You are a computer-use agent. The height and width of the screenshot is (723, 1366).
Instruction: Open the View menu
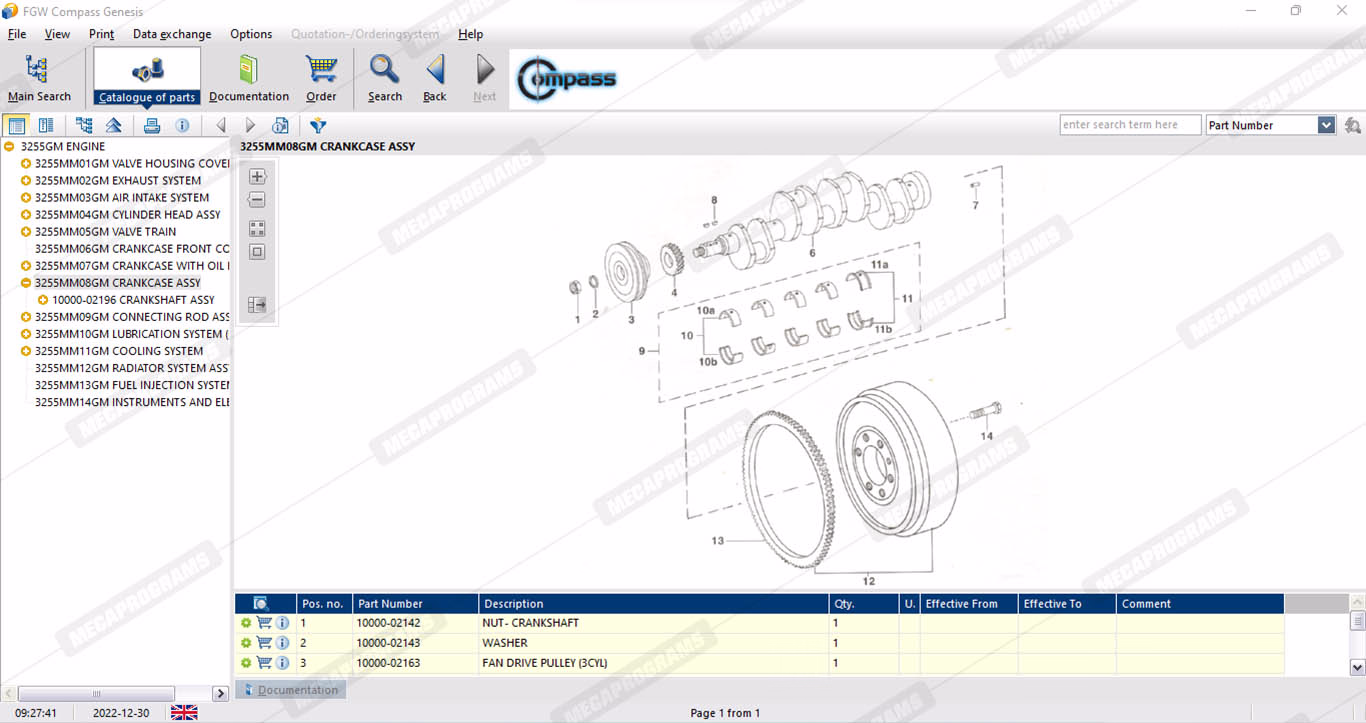point(57,34)
